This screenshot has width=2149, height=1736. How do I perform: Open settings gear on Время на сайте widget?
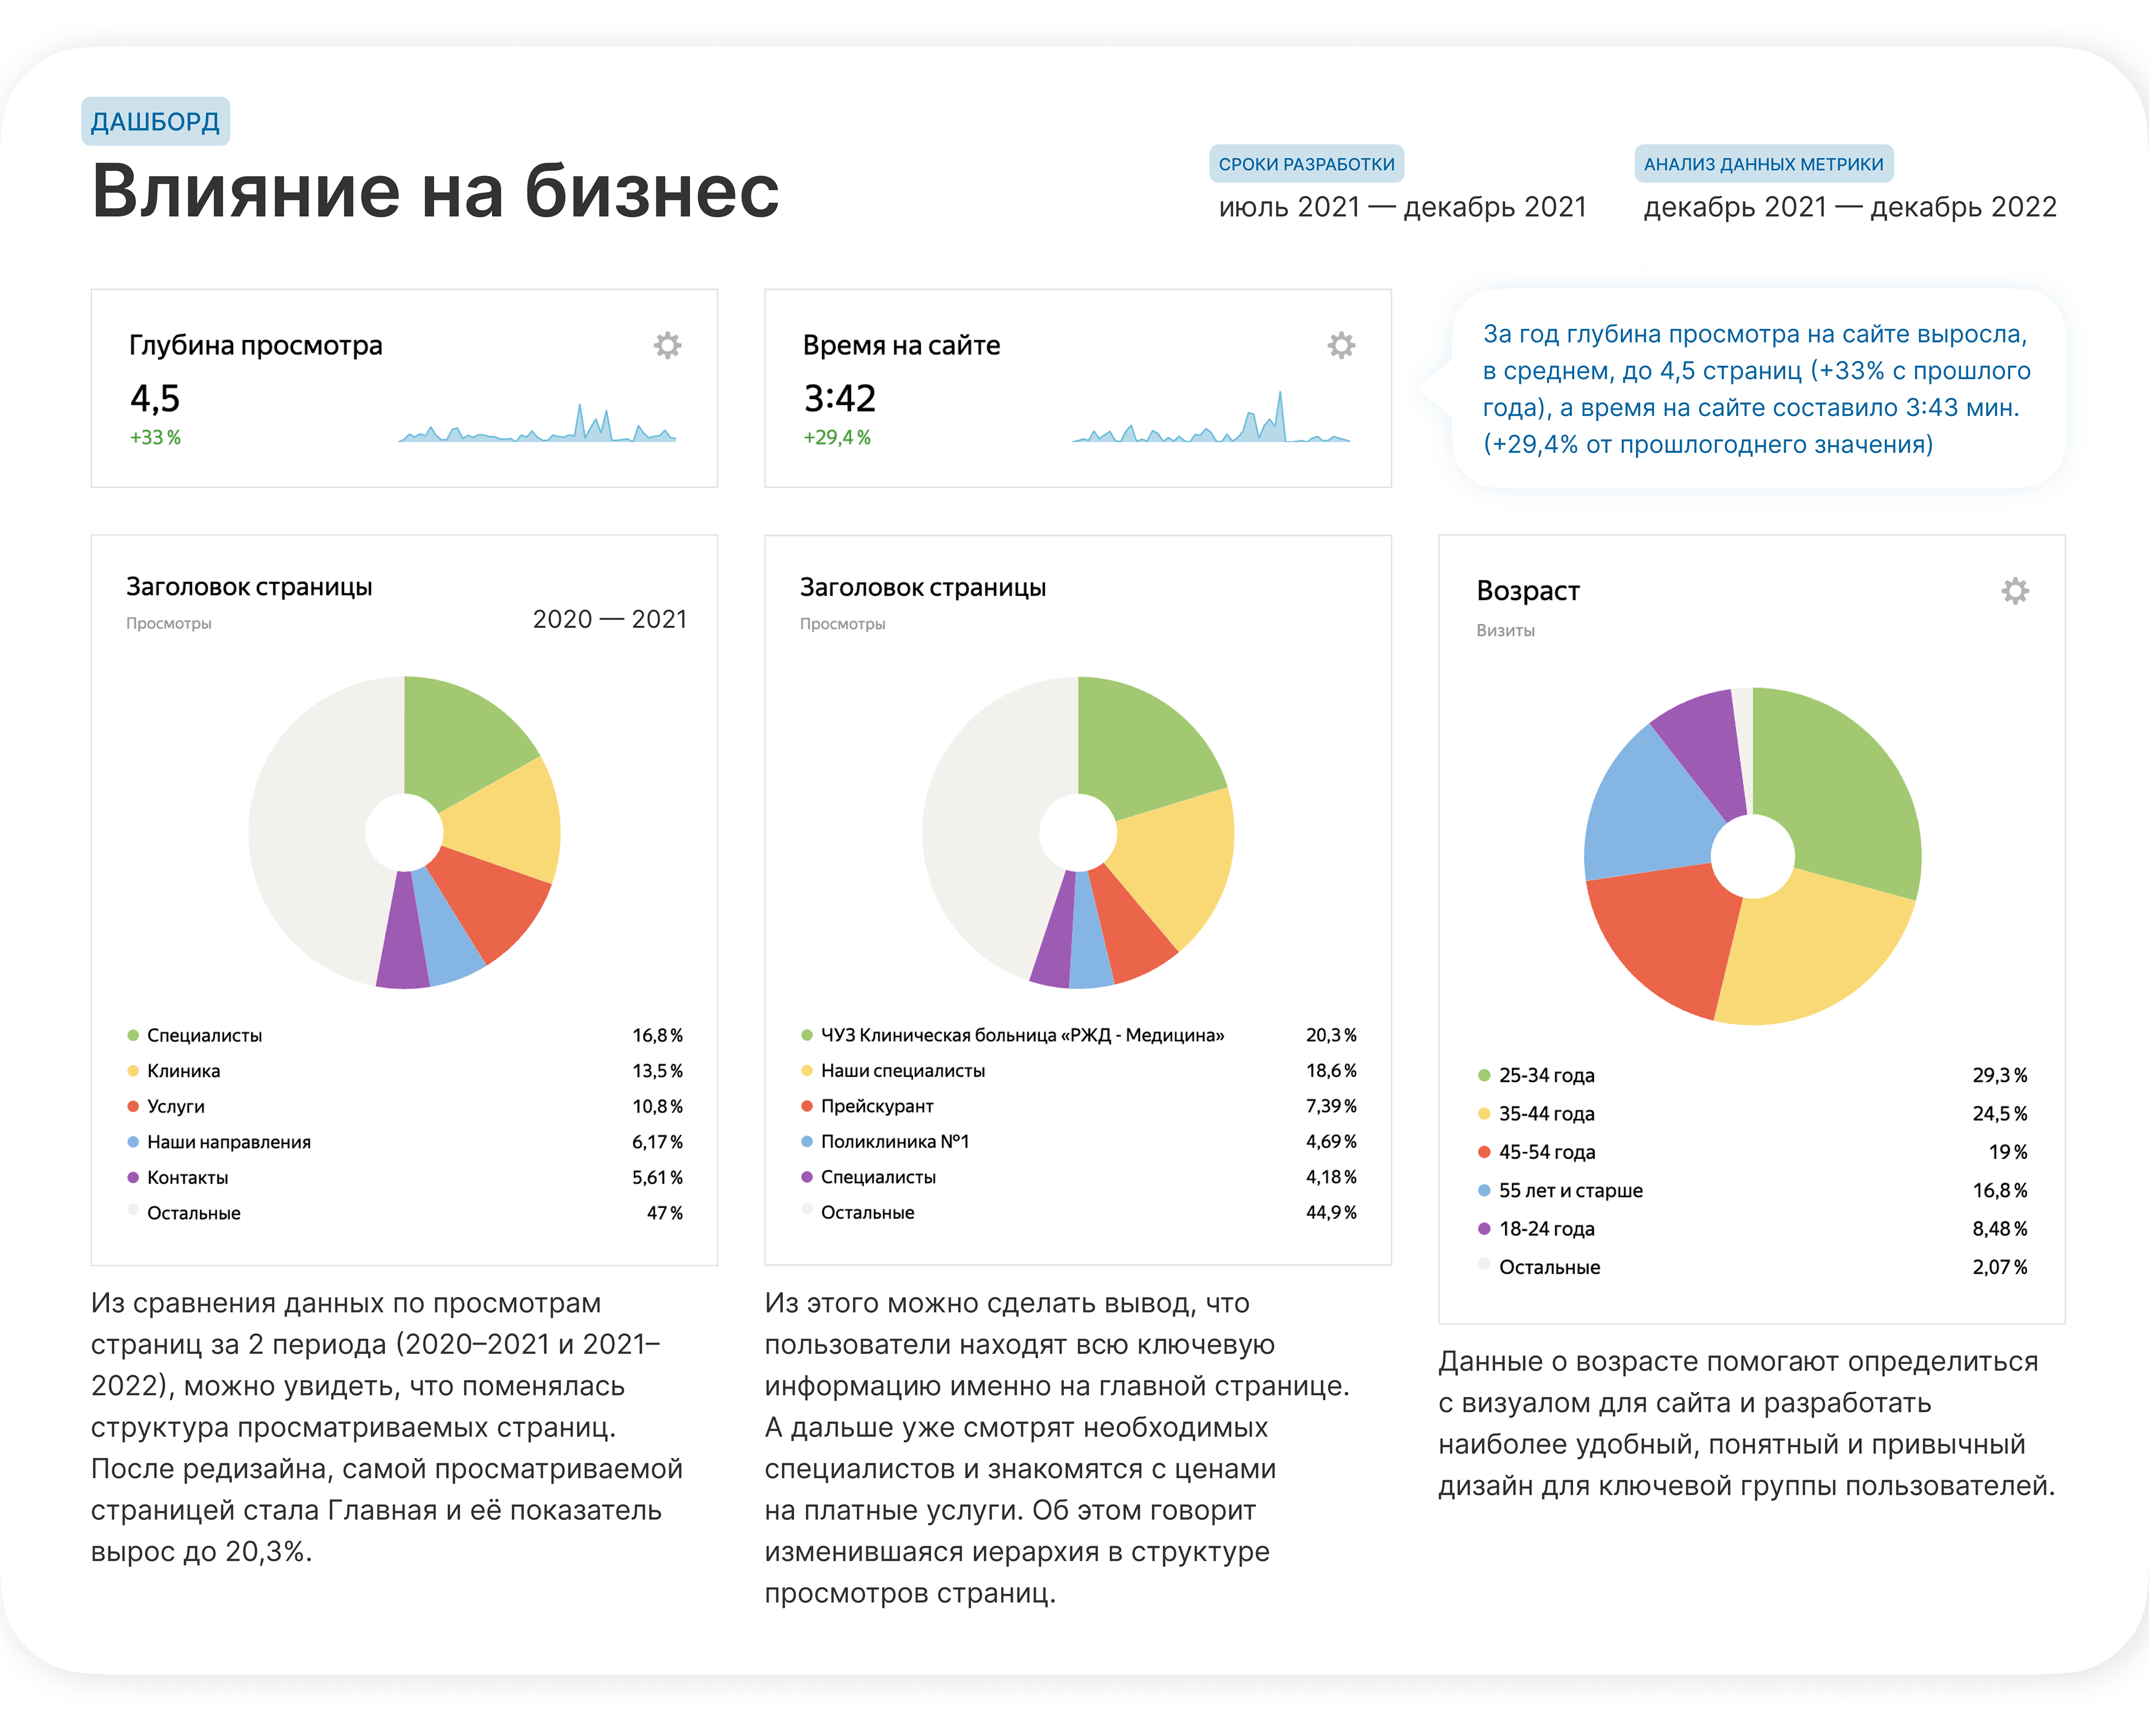[1341, 346]
